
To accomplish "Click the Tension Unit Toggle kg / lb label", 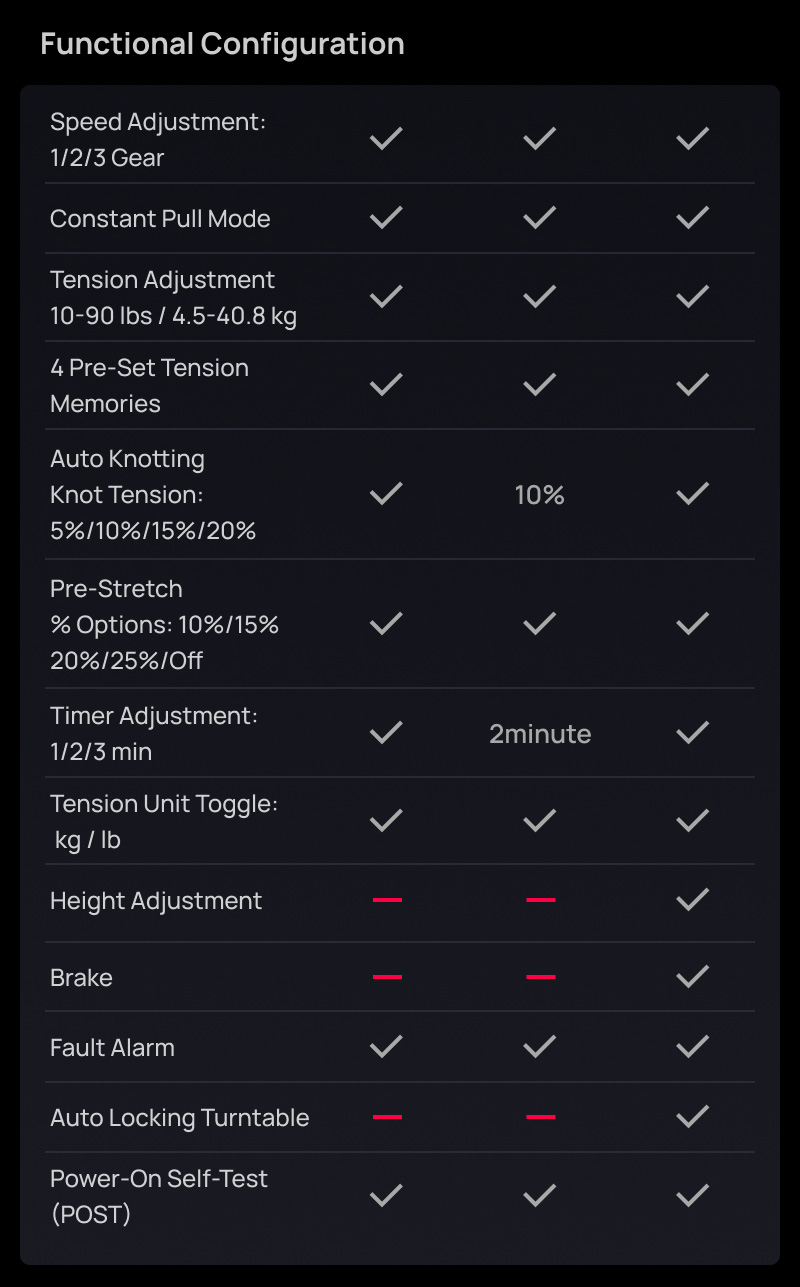I will (164, 821).
